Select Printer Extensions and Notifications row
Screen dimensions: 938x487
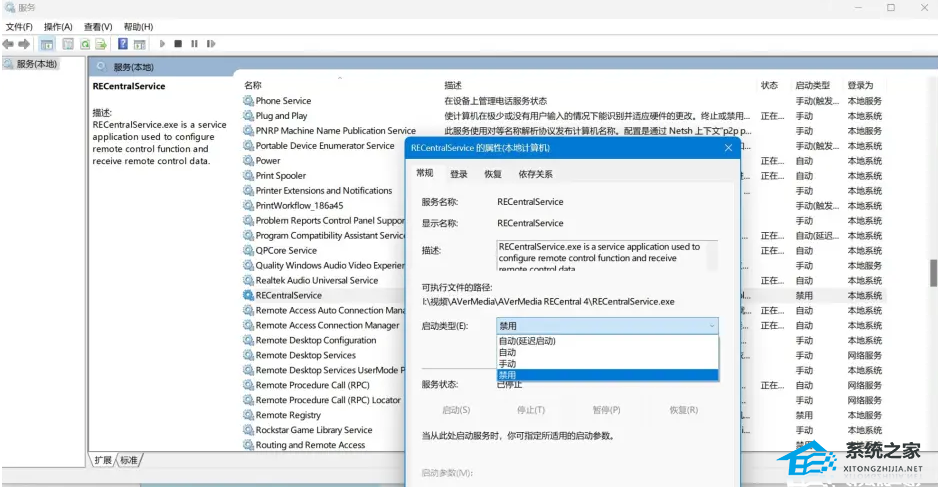click(x=323, y=190)
